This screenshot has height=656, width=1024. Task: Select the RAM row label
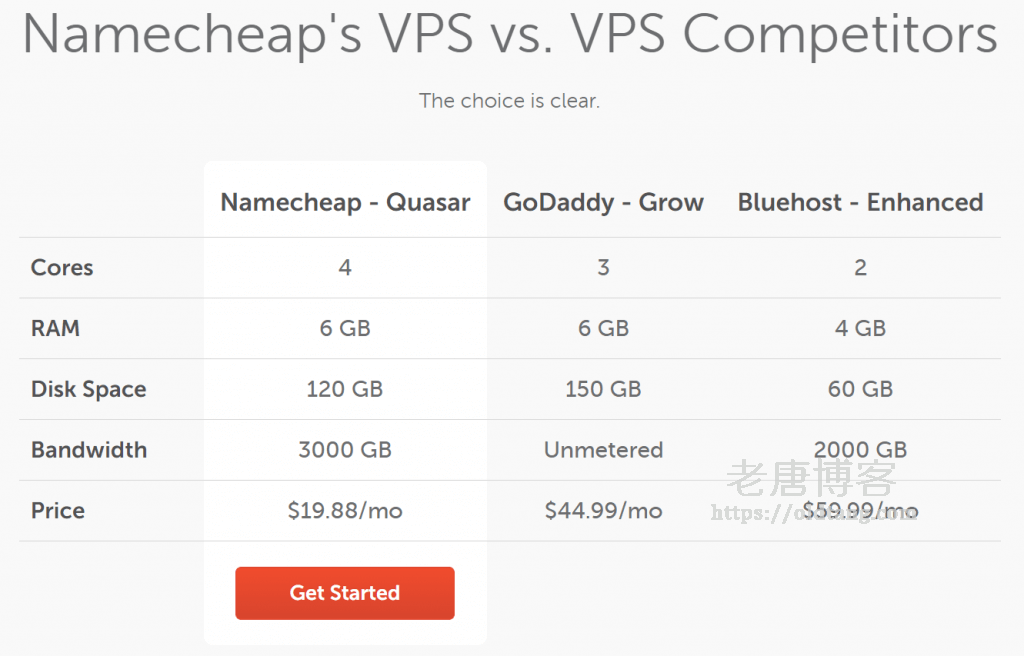[55, 329]
